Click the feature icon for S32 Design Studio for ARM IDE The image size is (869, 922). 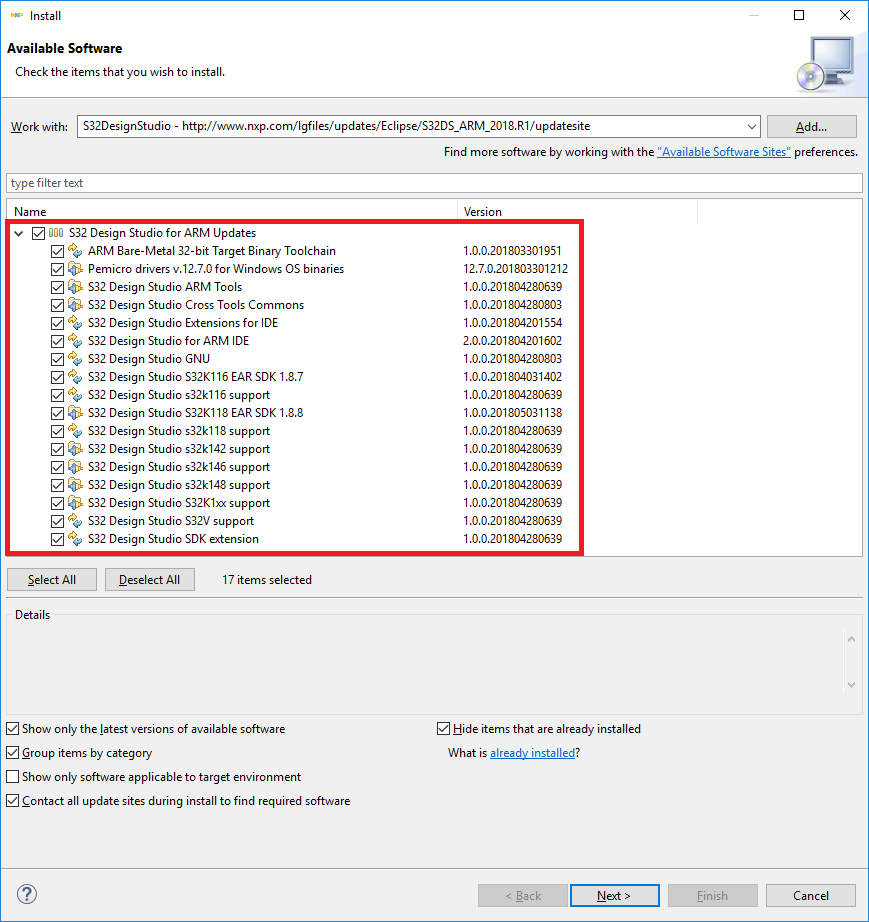[75, 341]
